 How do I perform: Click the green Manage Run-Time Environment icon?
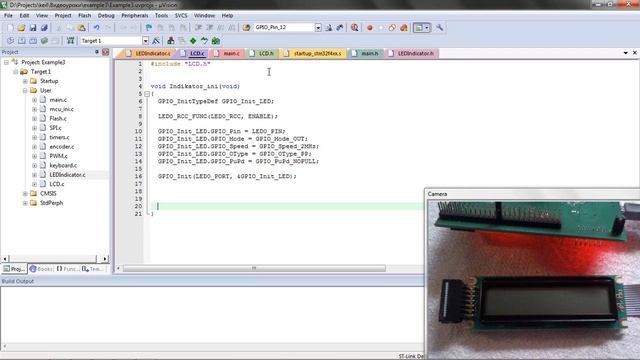pos(193,41)
